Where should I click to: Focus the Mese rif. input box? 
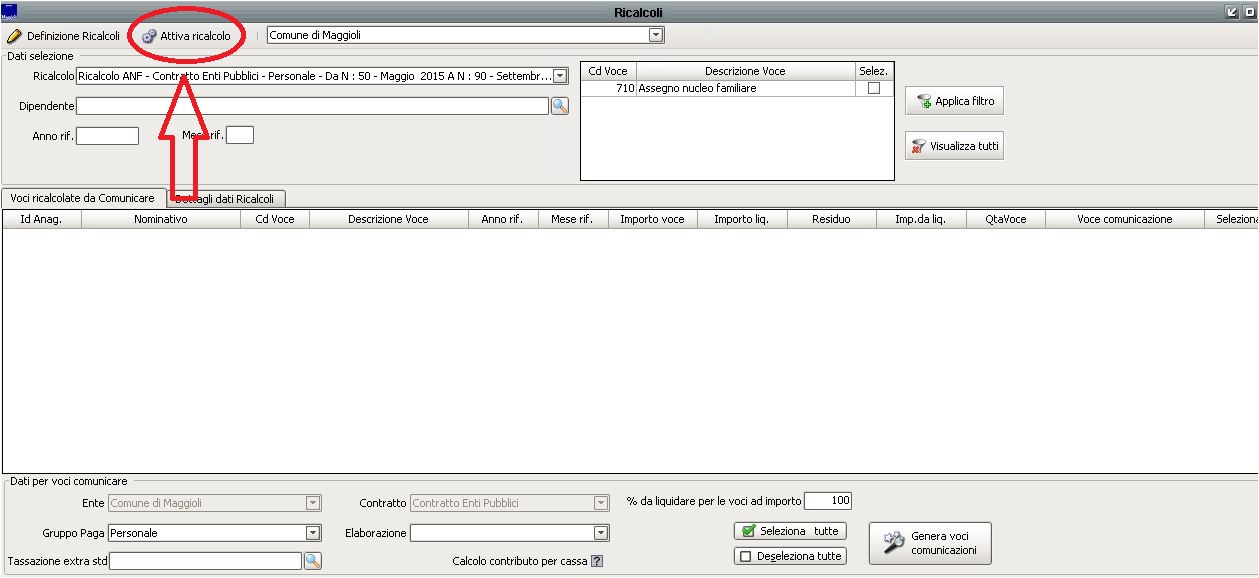(x=240, y=135)
